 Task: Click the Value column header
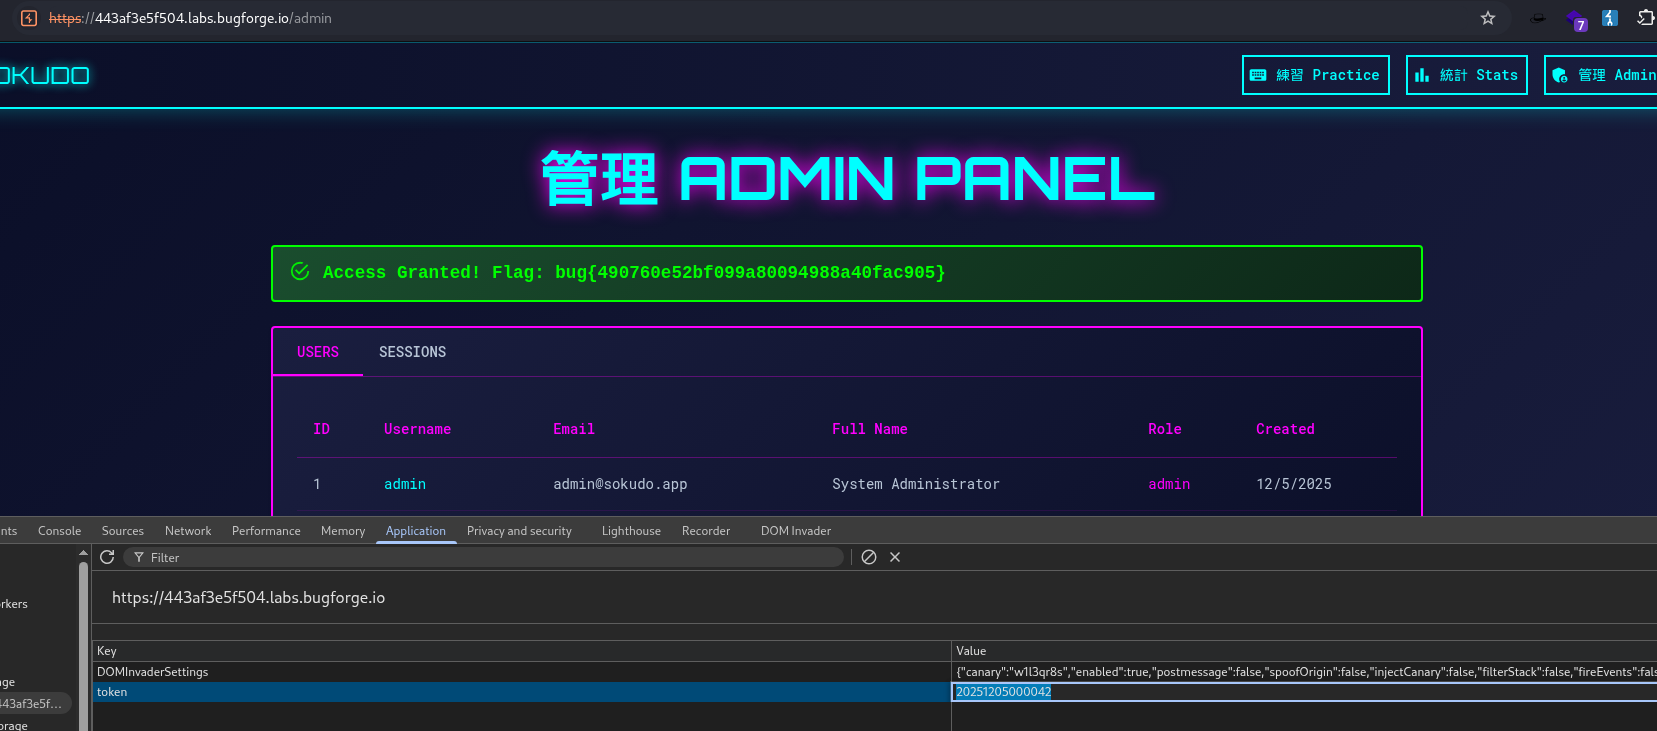tap(1304, 651)
